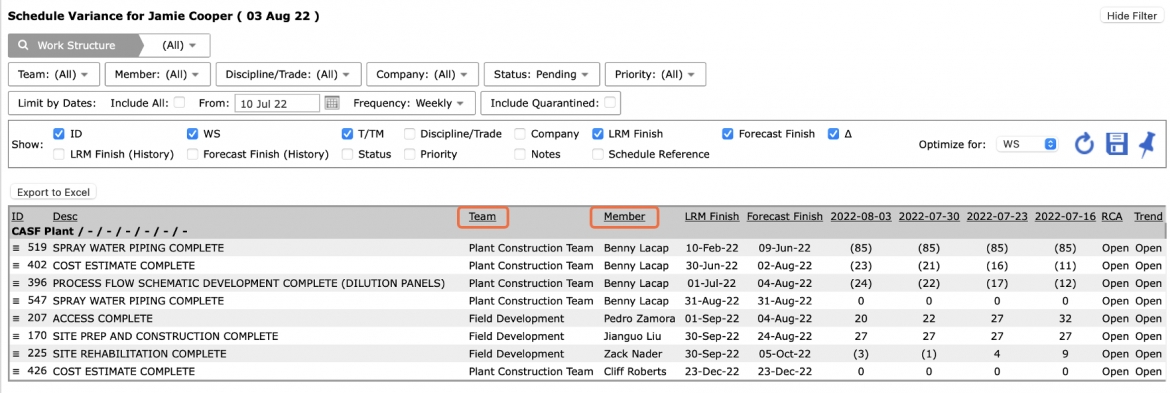Sort by the Team column header
The image size is (1170, 393).
pyautogui.click(x=482, y=217)
